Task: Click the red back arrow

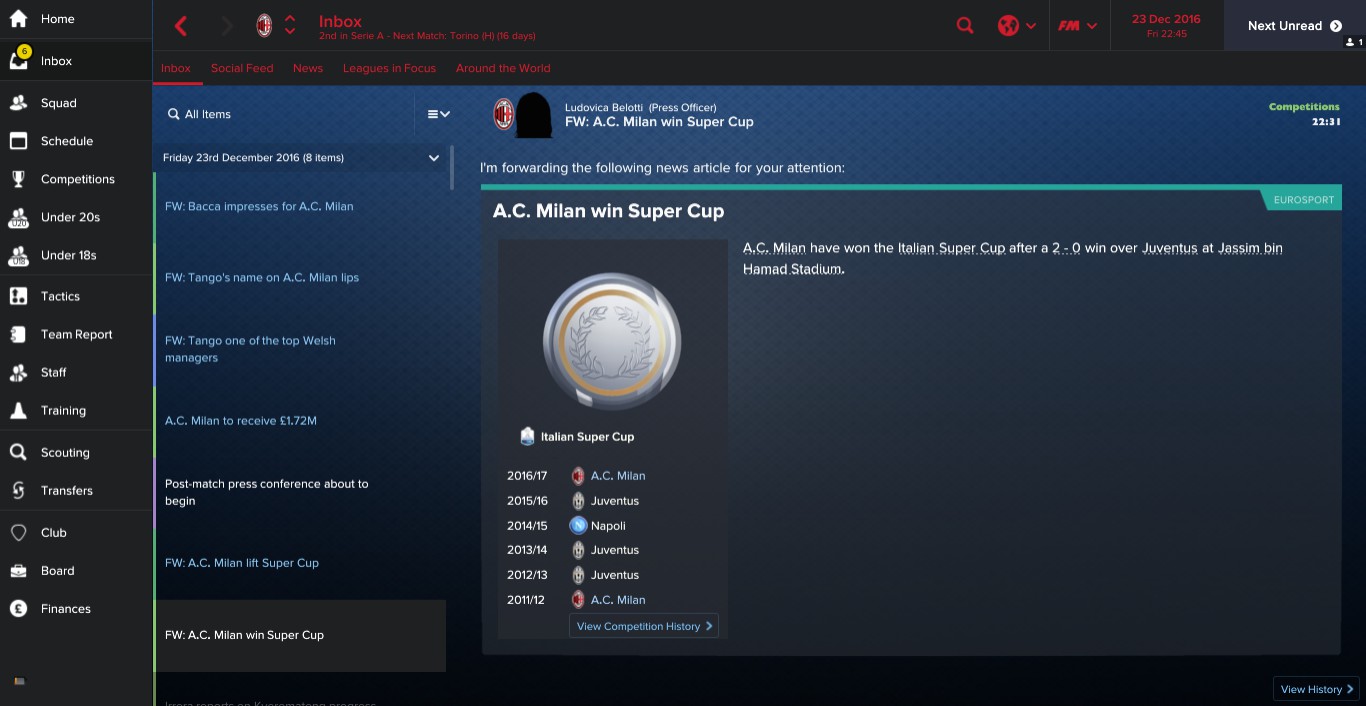Action: click(181, 26)
